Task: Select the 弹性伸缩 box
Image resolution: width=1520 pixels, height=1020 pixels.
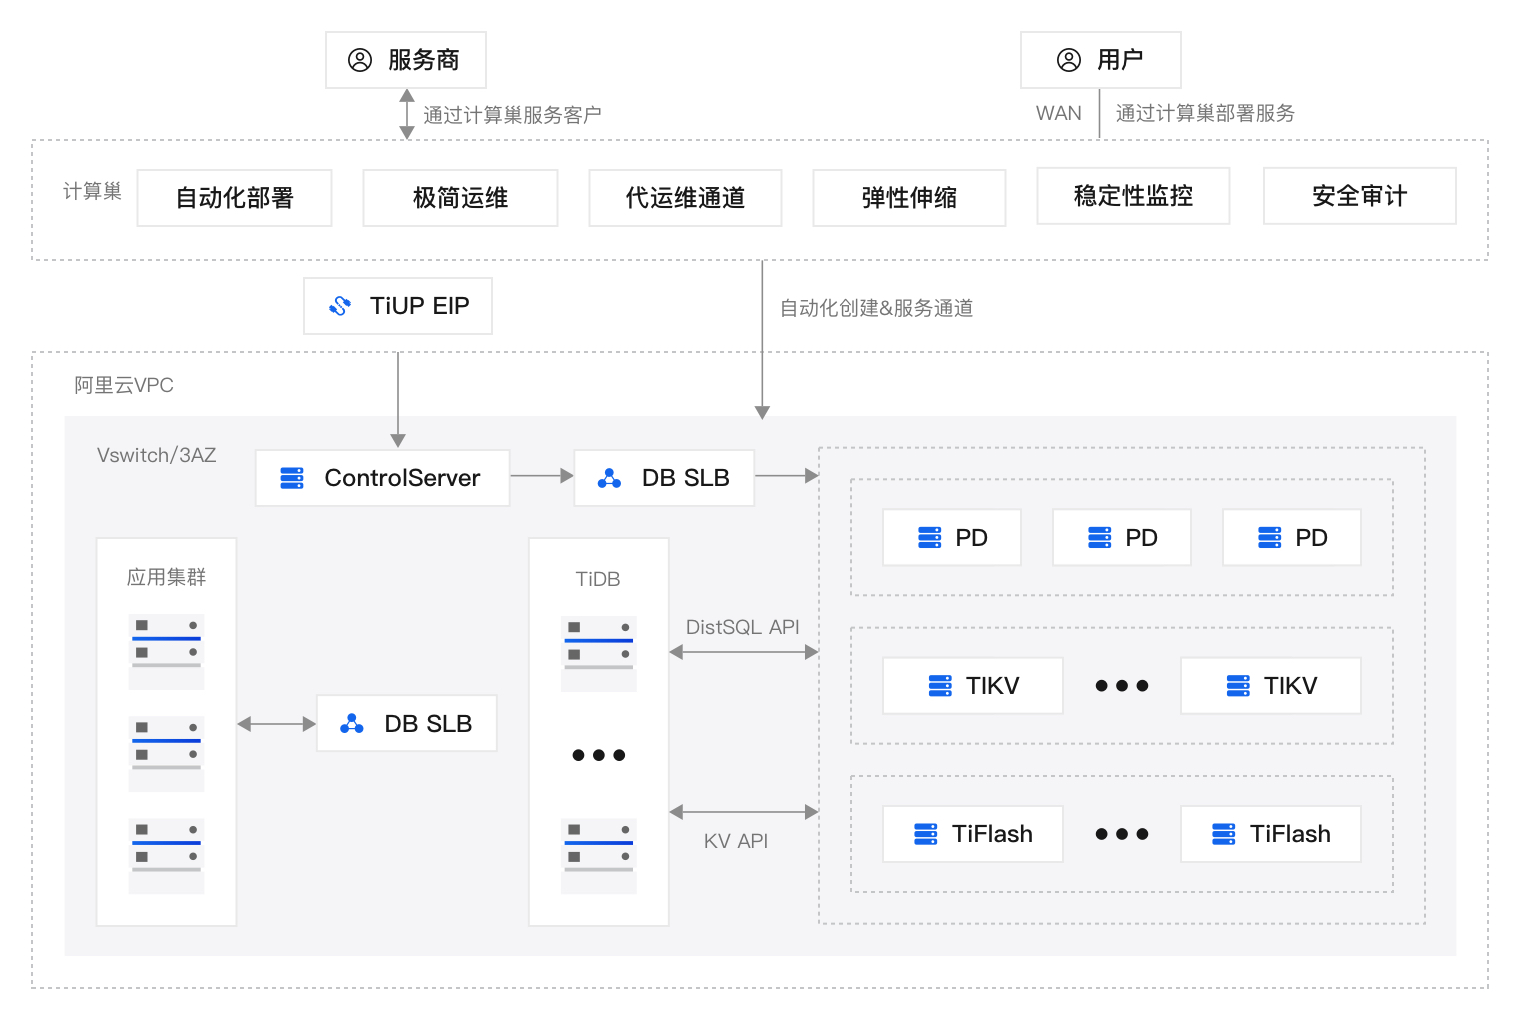Action: point(909,198)
